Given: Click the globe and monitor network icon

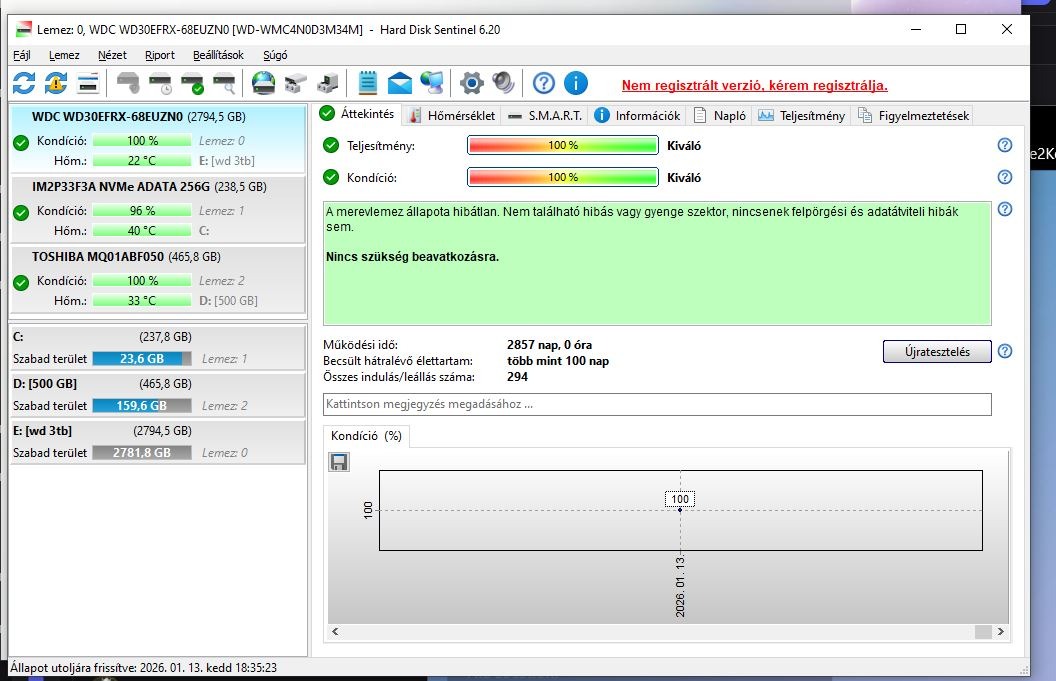Looking at the screenshot, I should pos(432,84).
